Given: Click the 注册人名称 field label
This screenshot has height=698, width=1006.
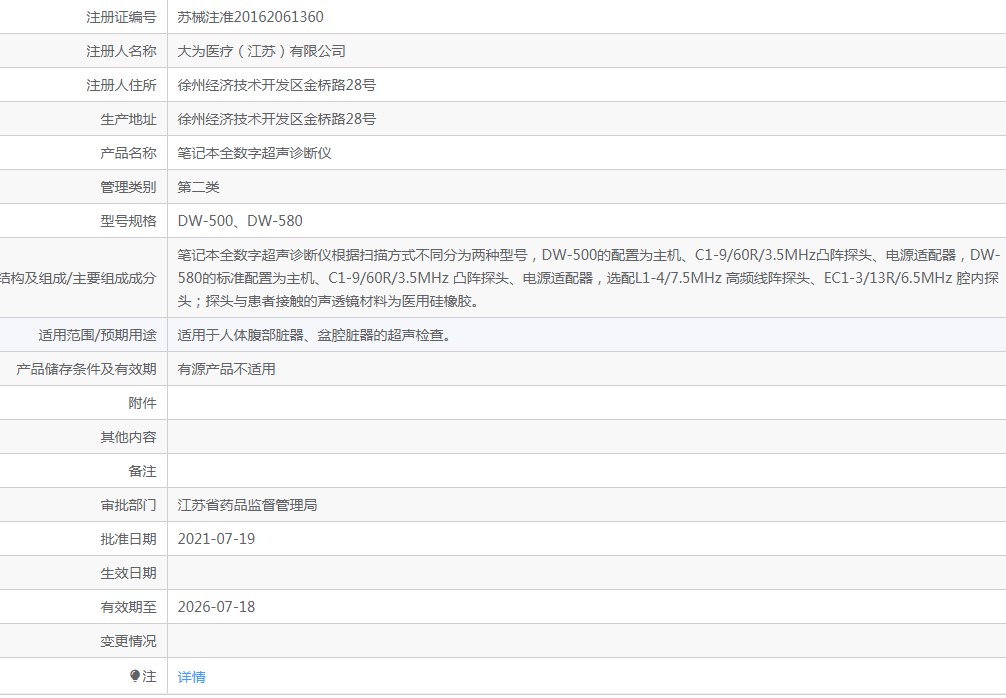Looking at the screenshot, I should 121,51.
